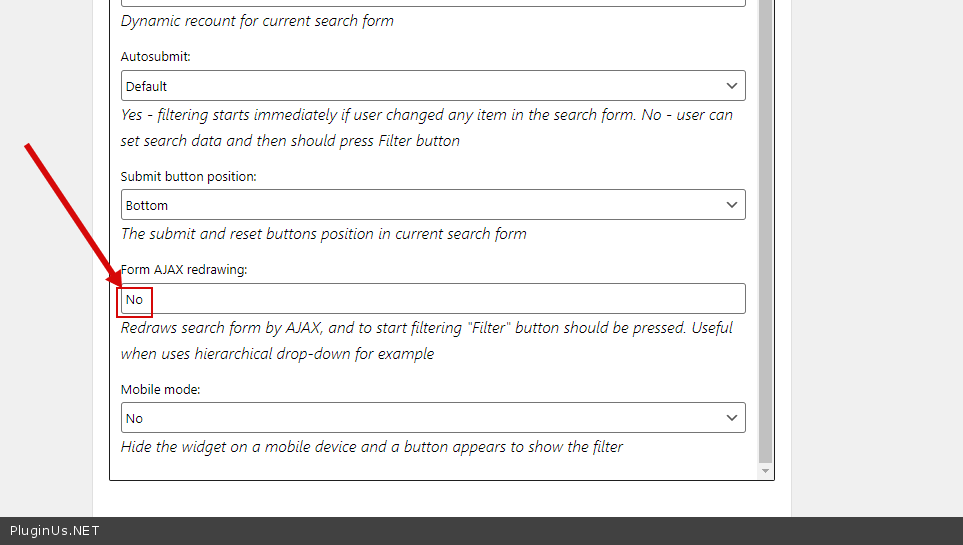The image size is (963, 545).
Task: Click the input field above Dynamic recount text
Action: coord(433,3)
